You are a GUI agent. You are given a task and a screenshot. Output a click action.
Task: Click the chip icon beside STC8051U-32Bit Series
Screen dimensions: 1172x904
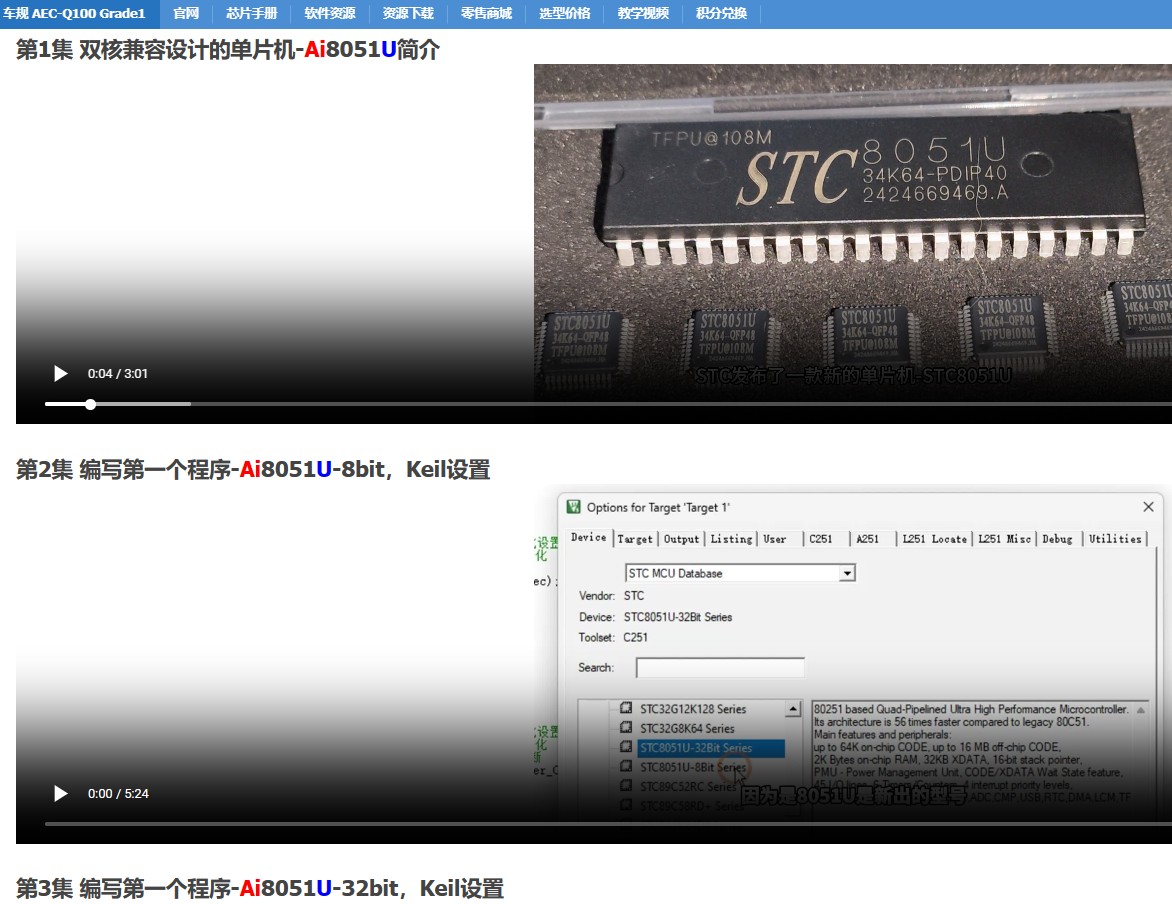pyautogui.click(x=626, y=747)
